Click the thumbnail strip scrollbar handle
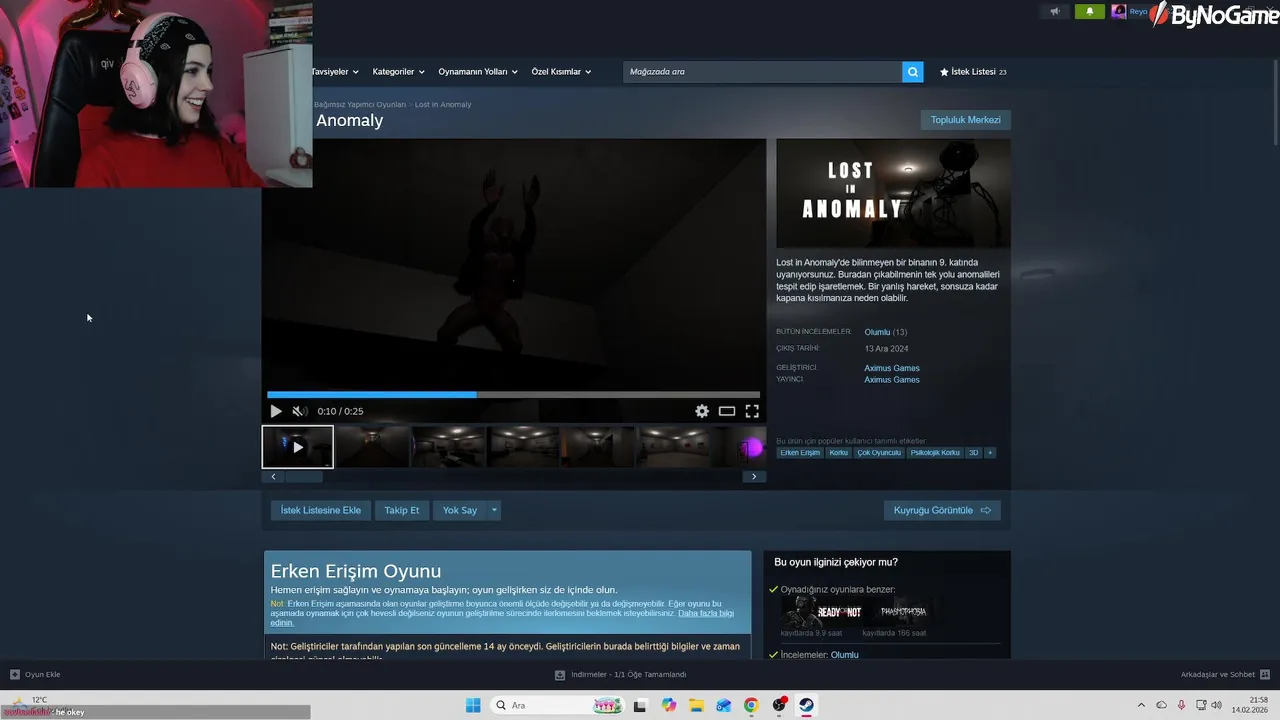The width and height of the screenshot is (1280, 720). [x=304, y=477]
